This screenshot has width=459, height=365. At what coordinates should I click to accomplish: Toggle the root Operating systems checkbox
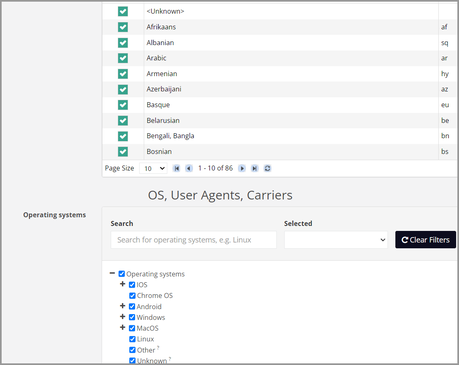tap(122, 274)
